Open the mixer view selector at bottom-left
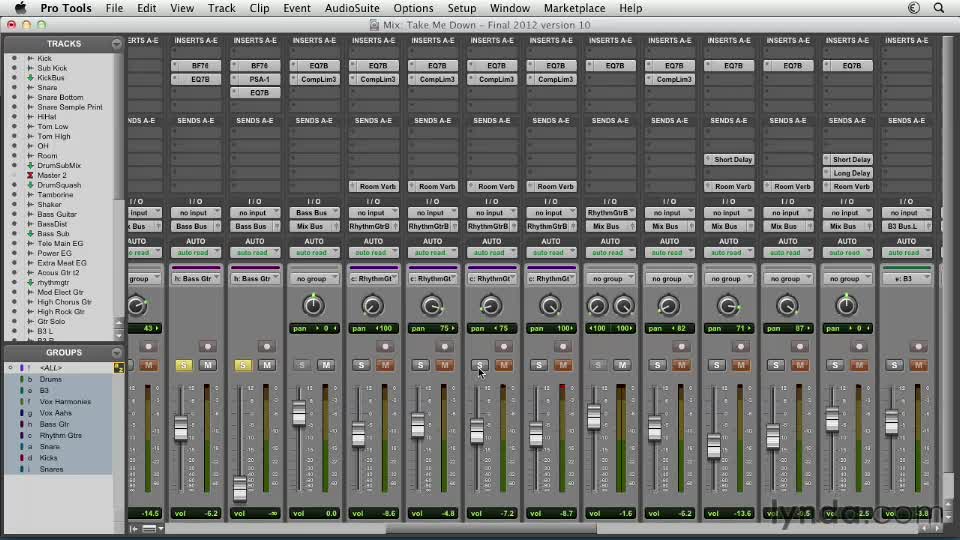Screen dimensions: 960x540 (x=152, y=528)
